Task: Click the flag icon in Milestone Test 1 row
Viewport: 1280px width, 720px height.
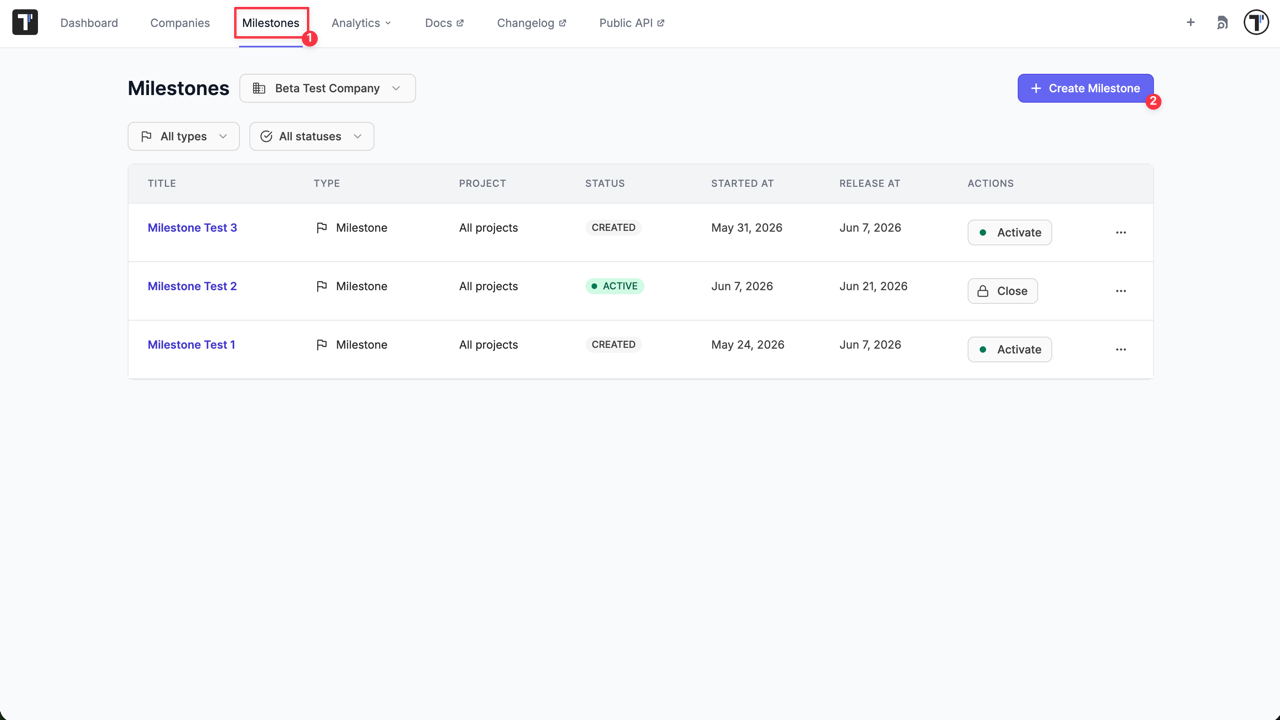Action: pyautogui.click(x=322, y=345)
